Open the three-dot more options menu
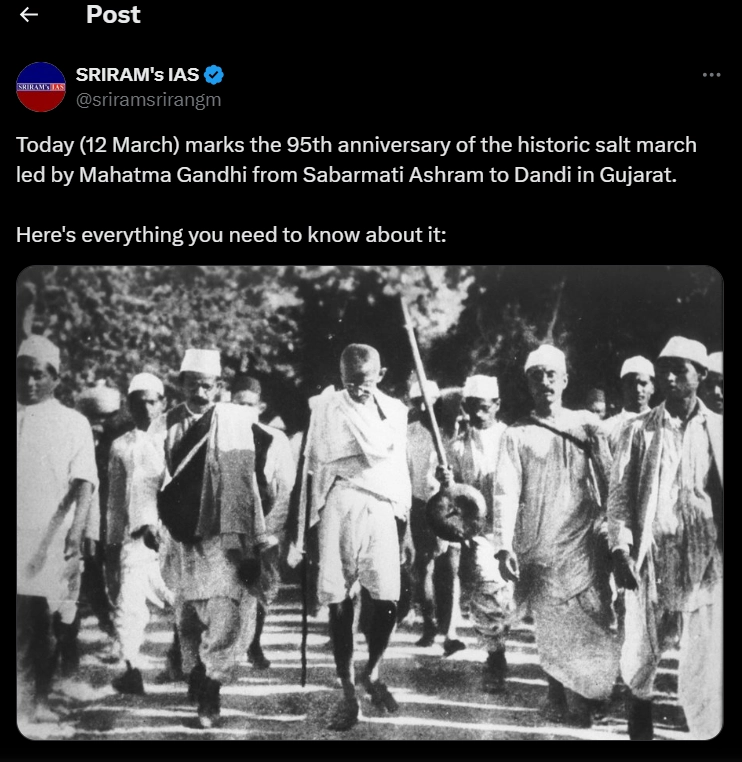742x762 pixels. tap(711, 75)
